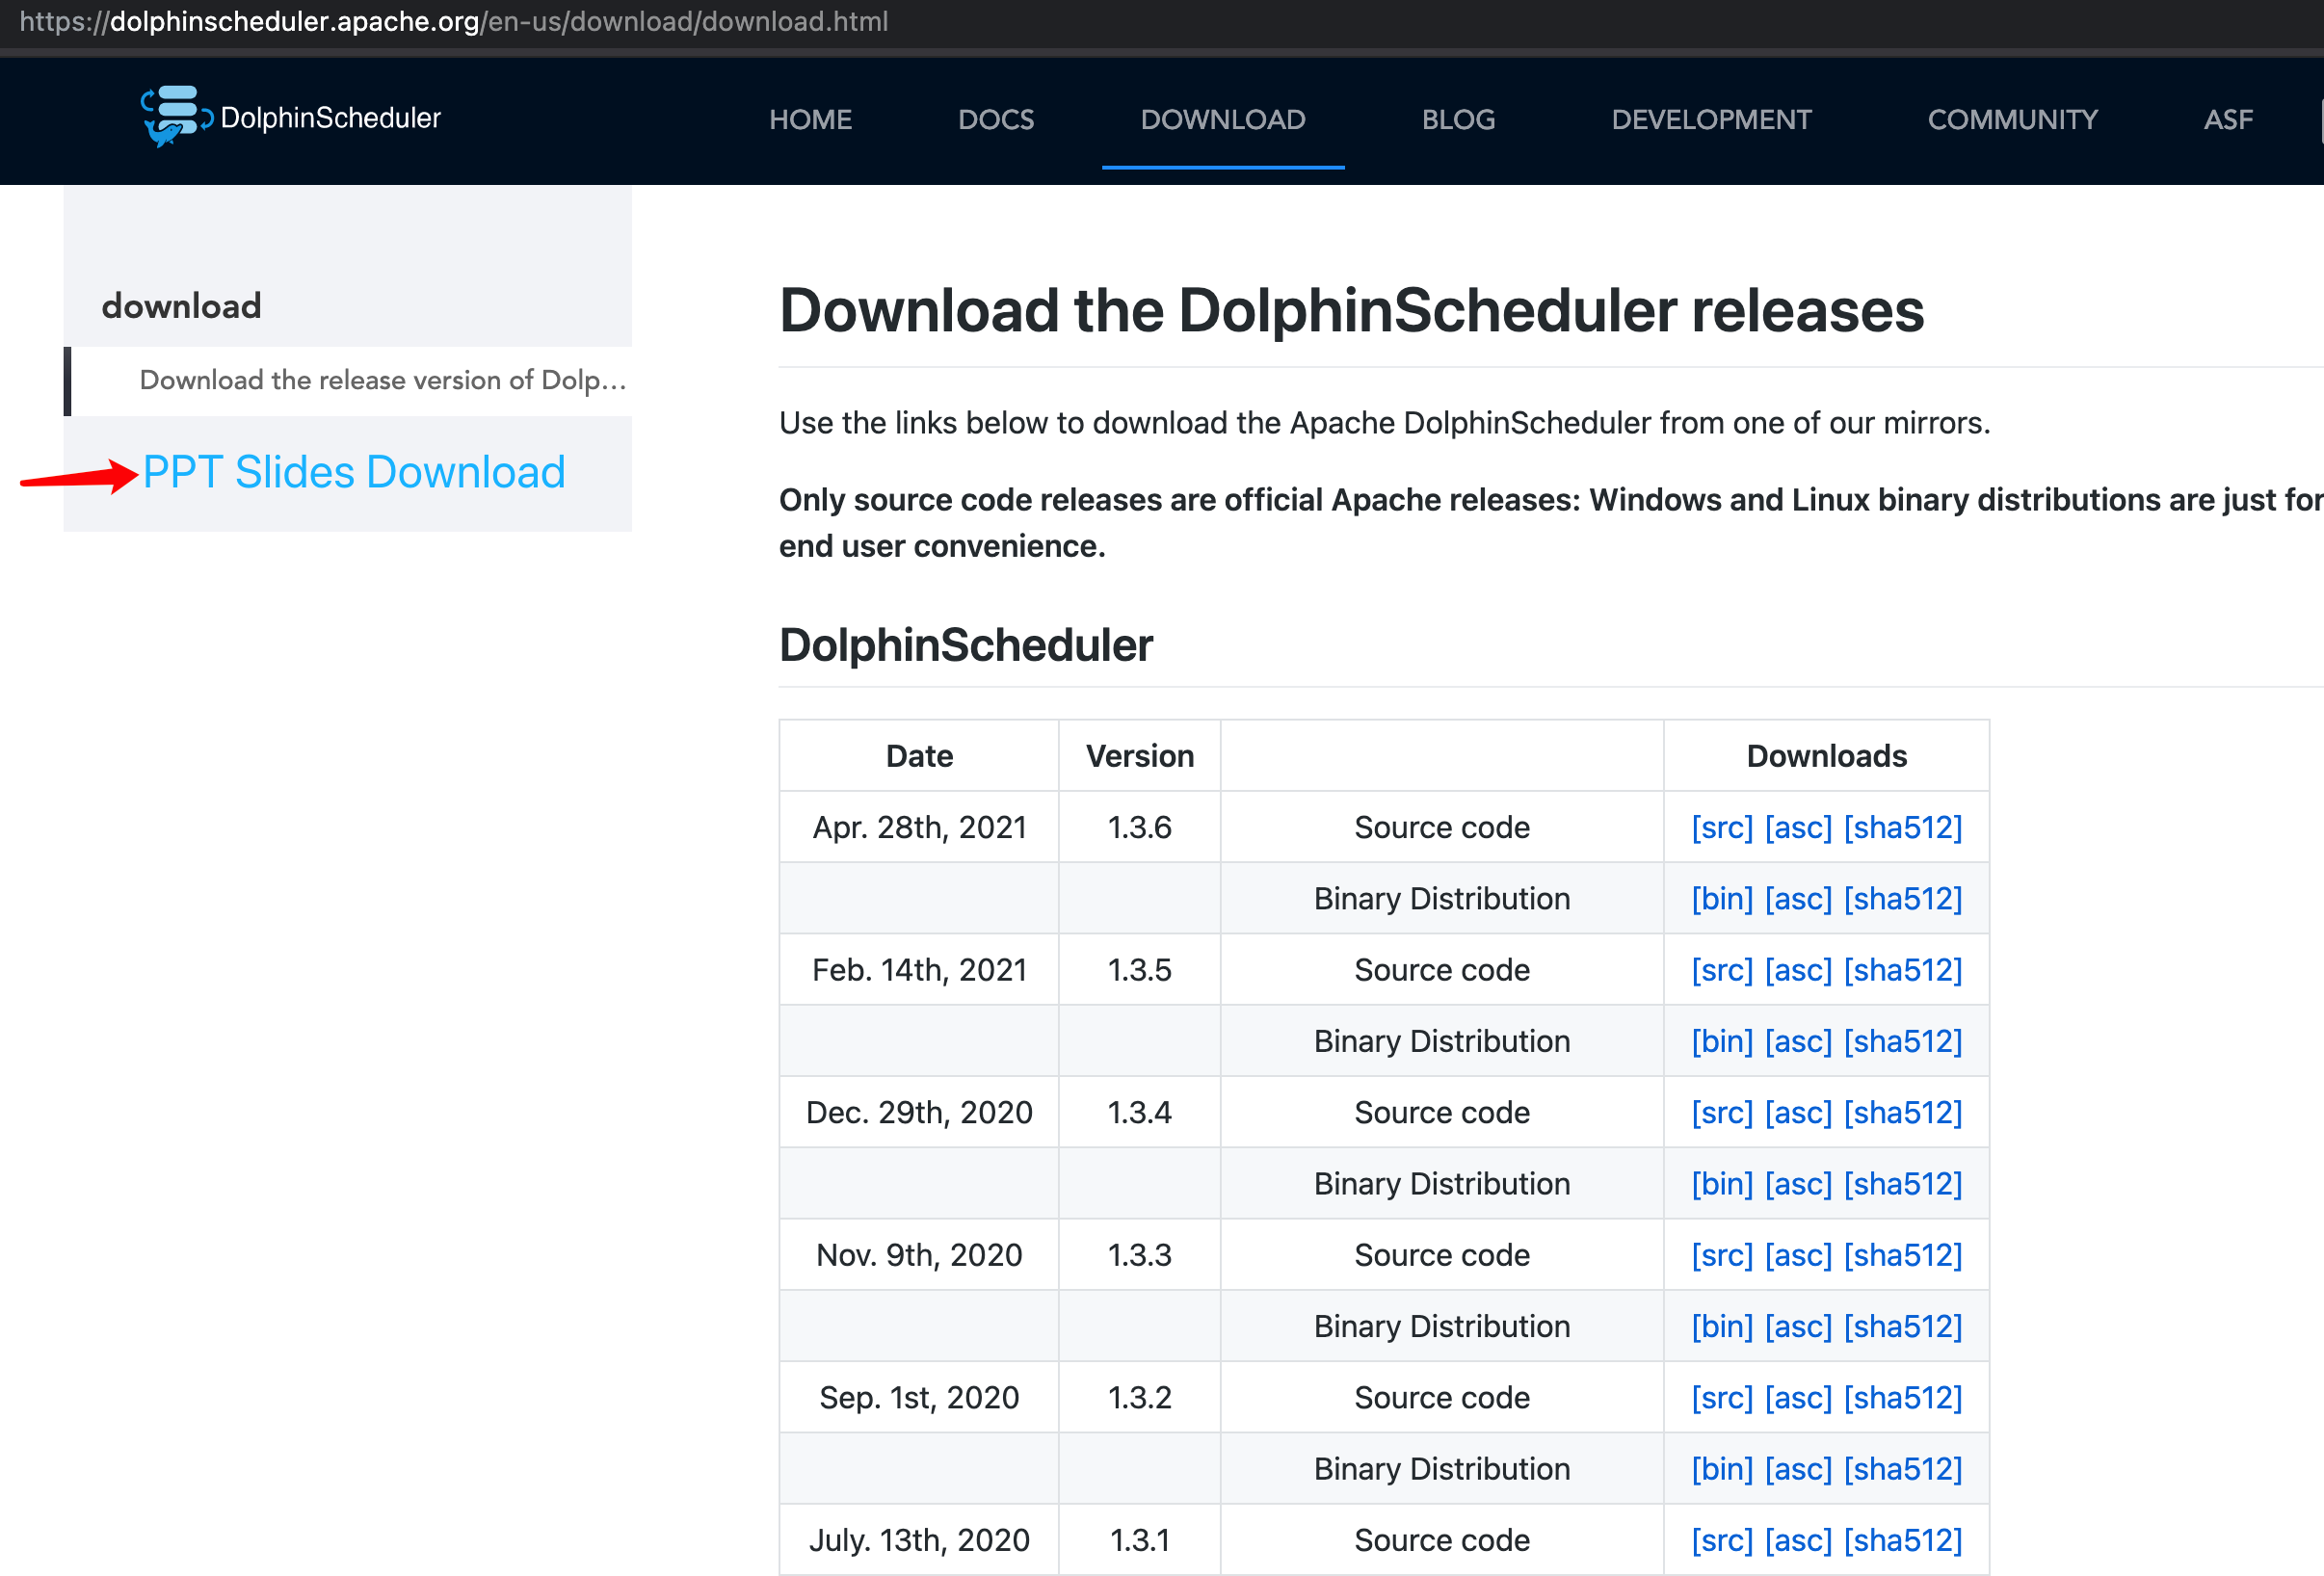Select the 'Download the release version' sidebar item
This screenshot has height=1576, width=2324.
(382, 381)
